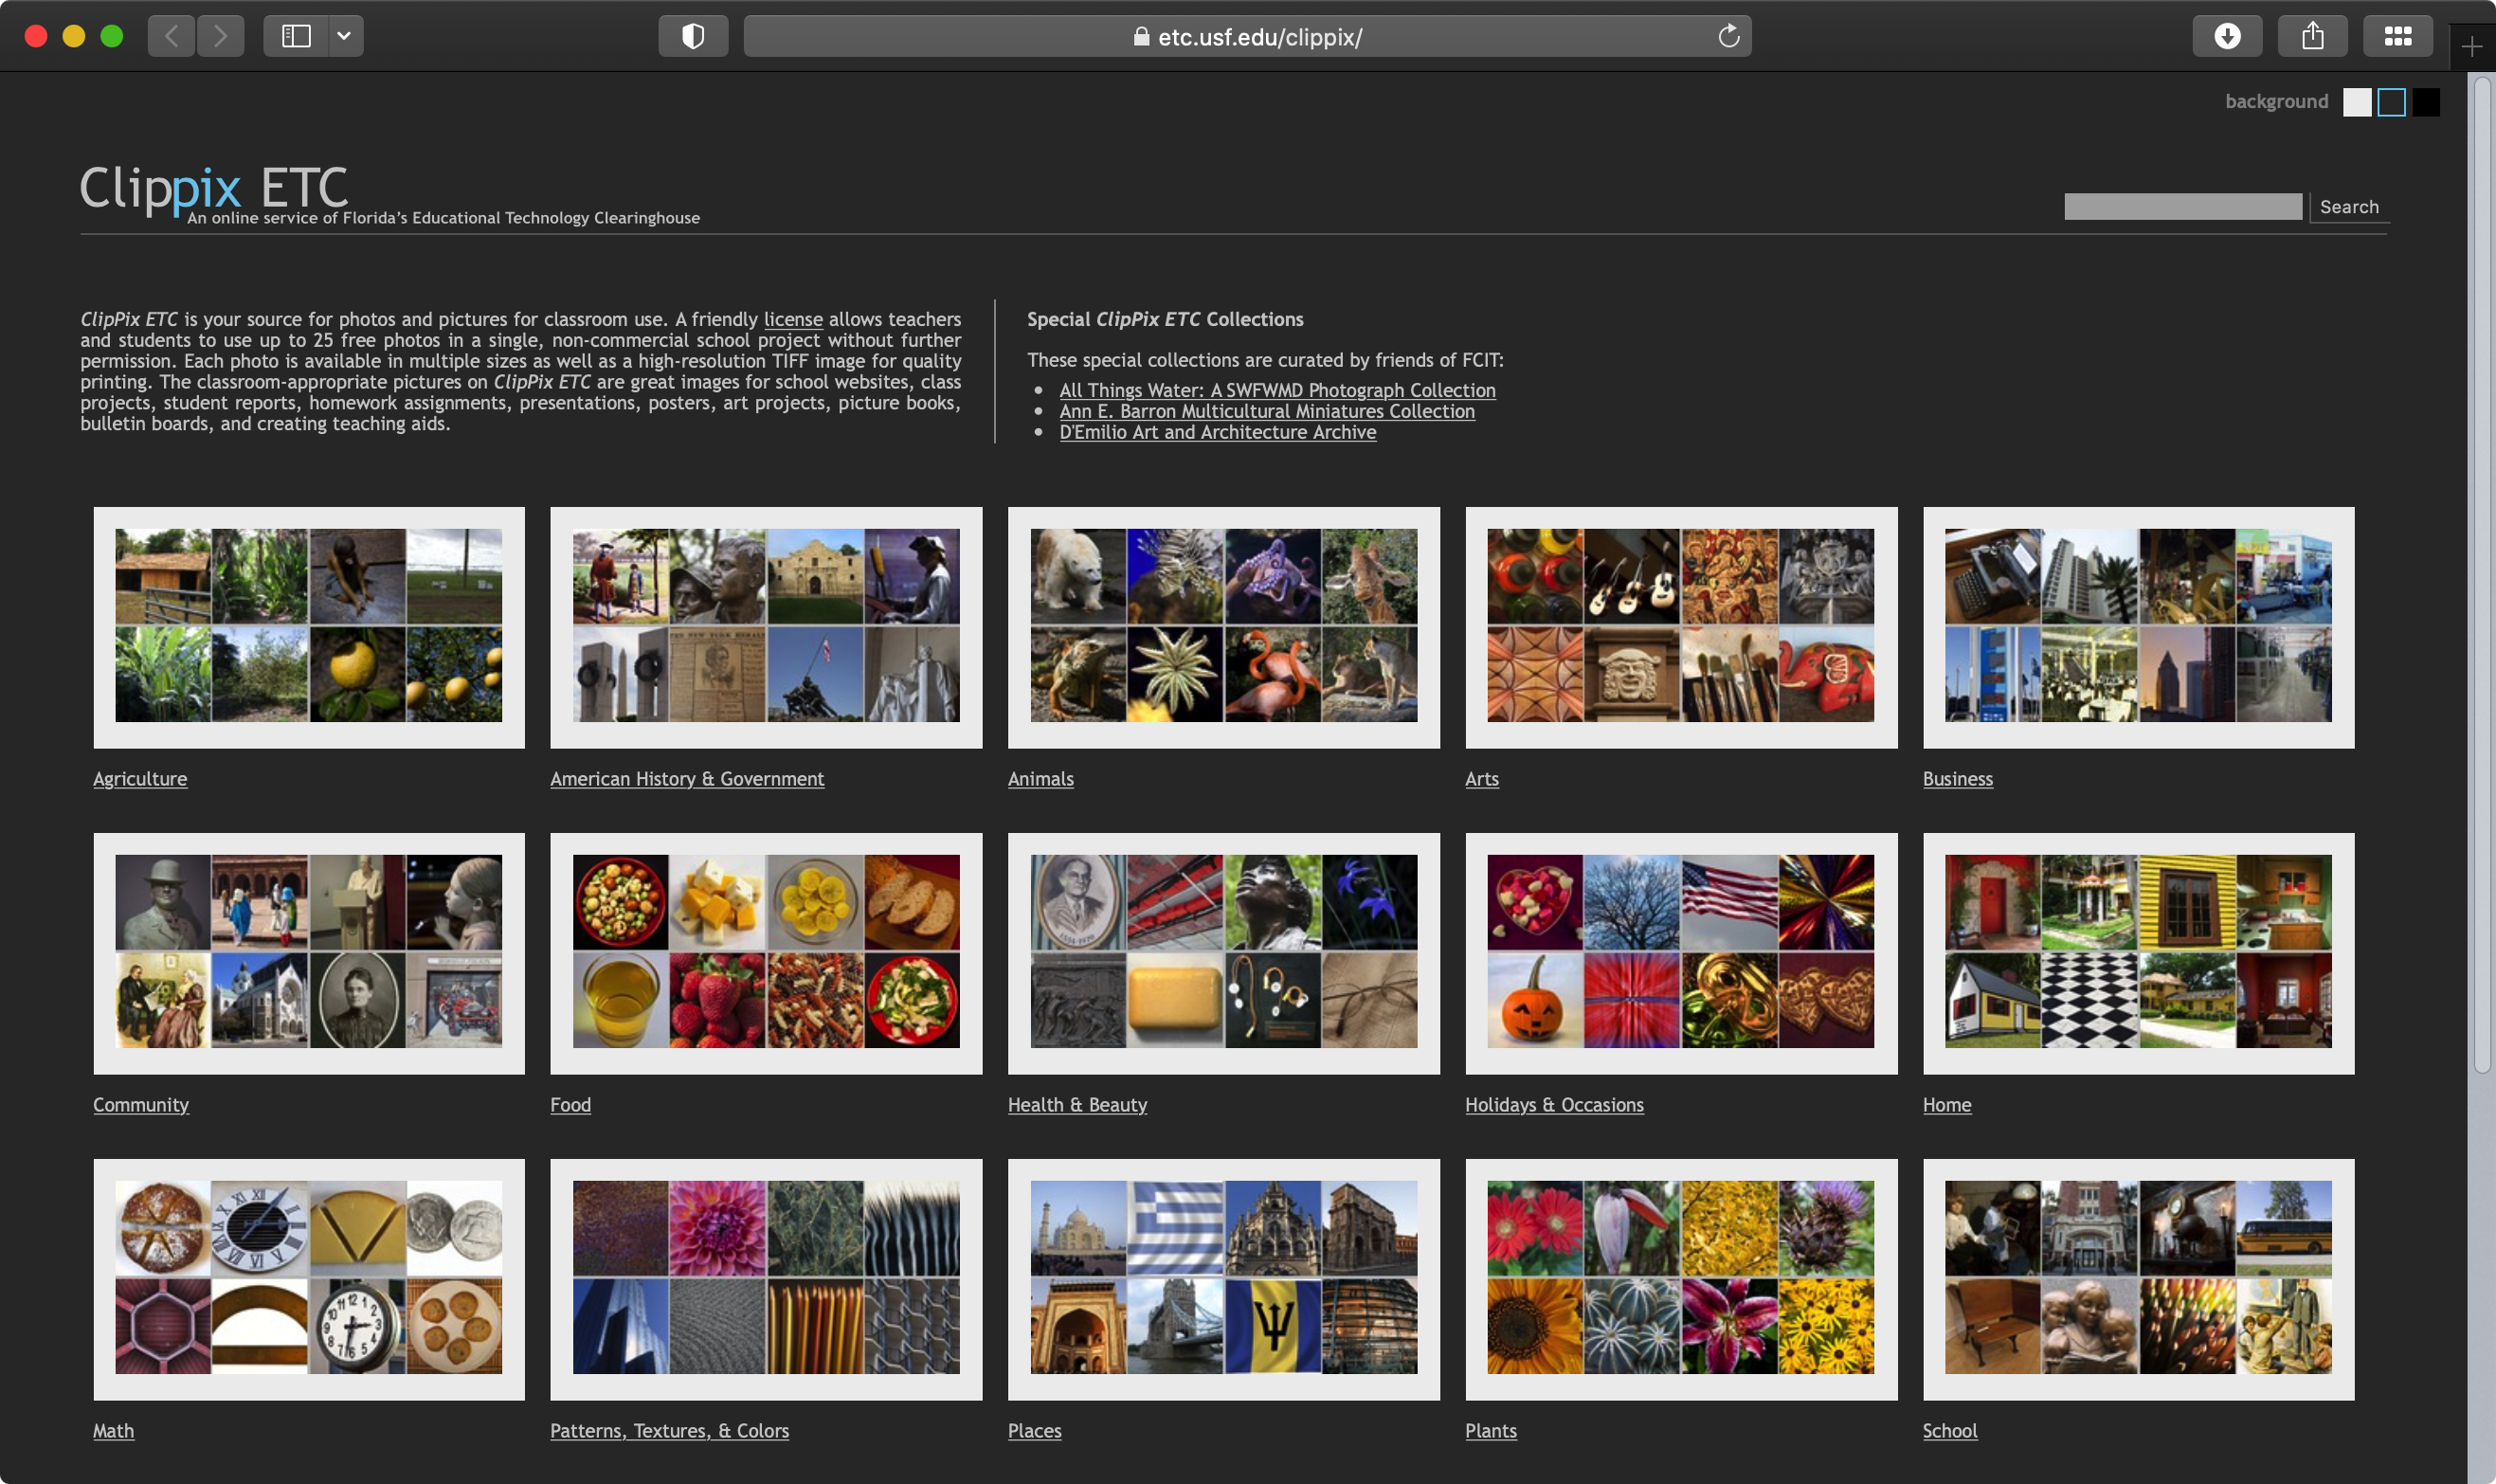Open the Animals category thumbnail
The width and height of the screenshot is (2496, 1484).
coord(1223,626)
